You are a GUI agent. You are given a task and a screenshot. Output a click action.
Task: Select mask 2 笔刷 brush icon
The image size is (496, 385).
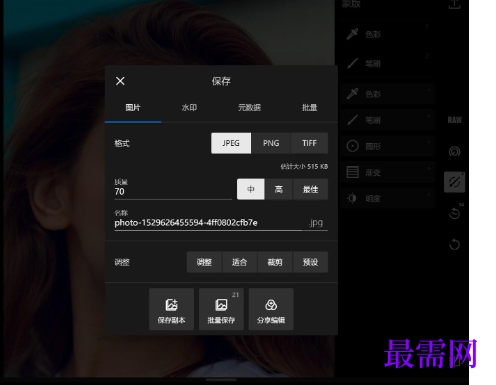(352, 63)
